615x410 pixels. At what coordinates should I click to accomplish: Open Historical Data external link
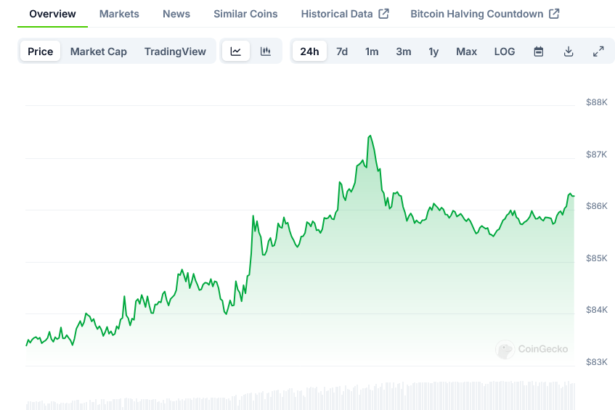(345, 14)
